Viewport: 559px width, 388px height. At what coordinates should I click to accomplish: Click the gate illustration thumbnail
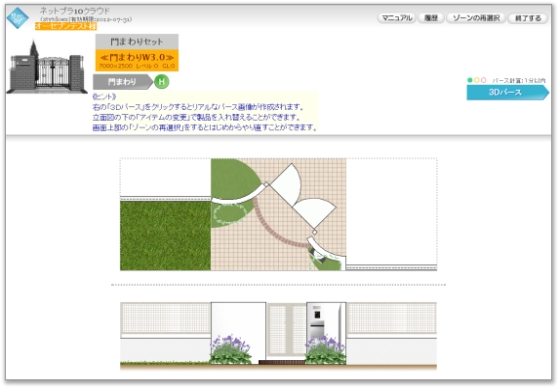(x=47, y=67)
